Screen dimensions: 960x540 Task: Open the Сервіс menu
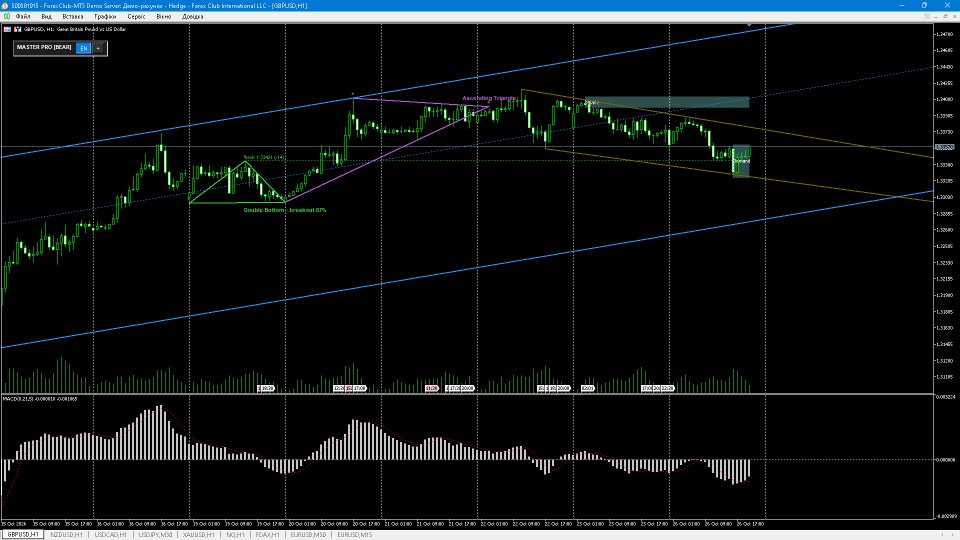point(136,17)
